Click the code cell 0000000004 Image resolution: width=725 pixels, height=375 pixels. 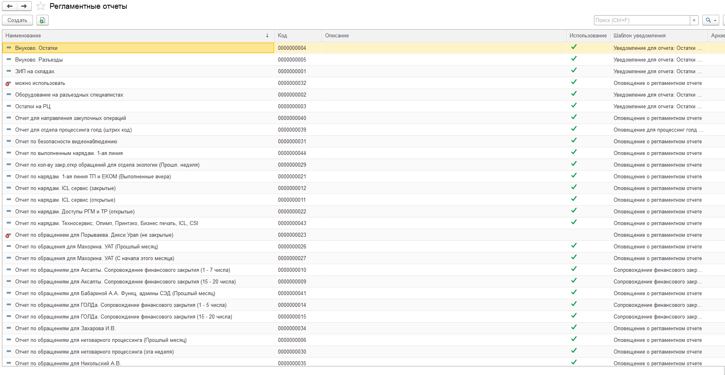(x=292, y=48)
